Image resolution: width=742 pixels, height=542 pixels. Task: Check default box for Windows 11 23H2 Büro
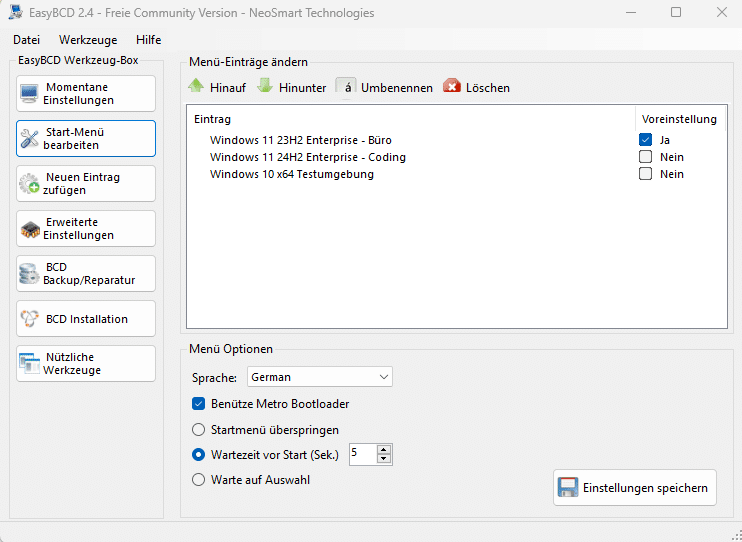[x=645, y=140]
